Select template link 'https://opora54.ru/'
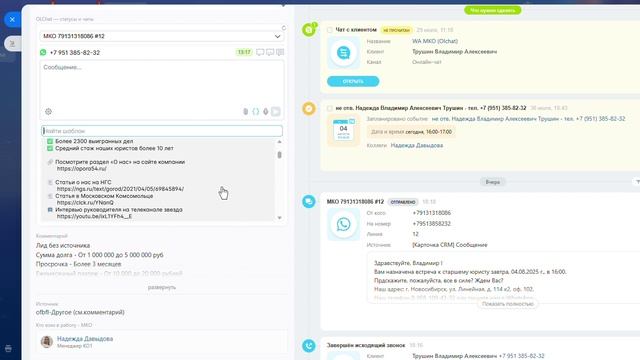640x360 pixels. coord(82,169)
